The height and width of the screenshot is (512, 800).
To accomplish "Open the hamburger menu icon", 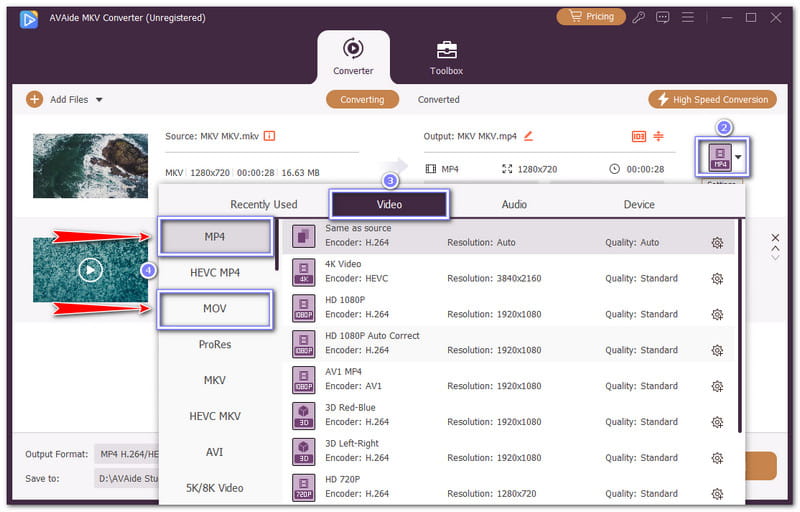I will point(688,18).
